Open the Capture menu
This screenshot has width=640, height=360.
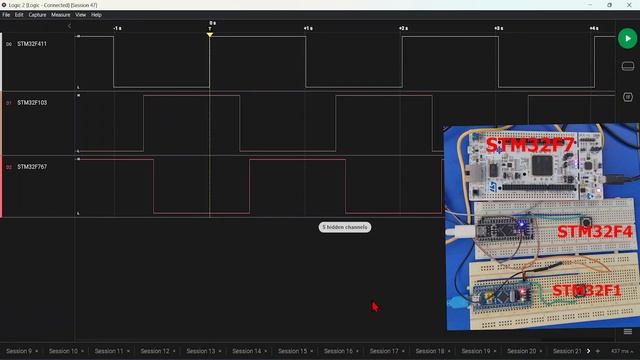[x=37, y=15]
